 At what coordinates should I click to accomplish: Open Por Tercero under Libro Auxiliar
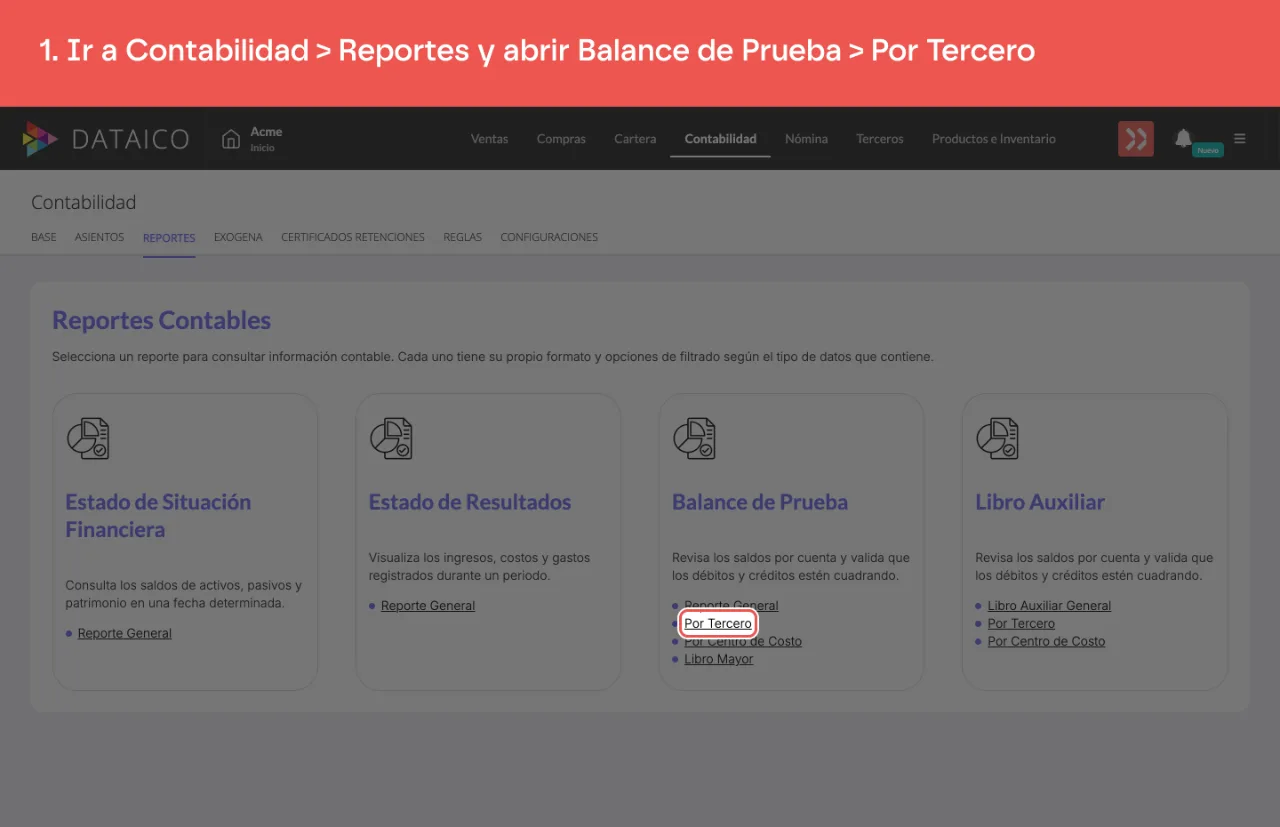click(1021, 623)
